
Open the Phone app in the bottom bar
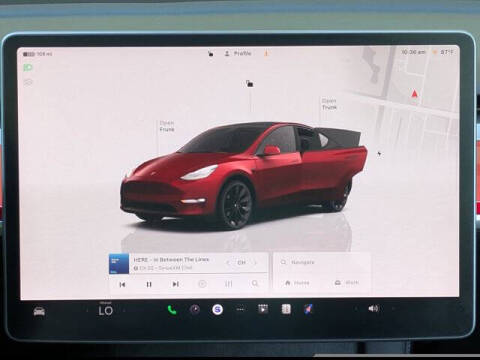pos(172,310)
